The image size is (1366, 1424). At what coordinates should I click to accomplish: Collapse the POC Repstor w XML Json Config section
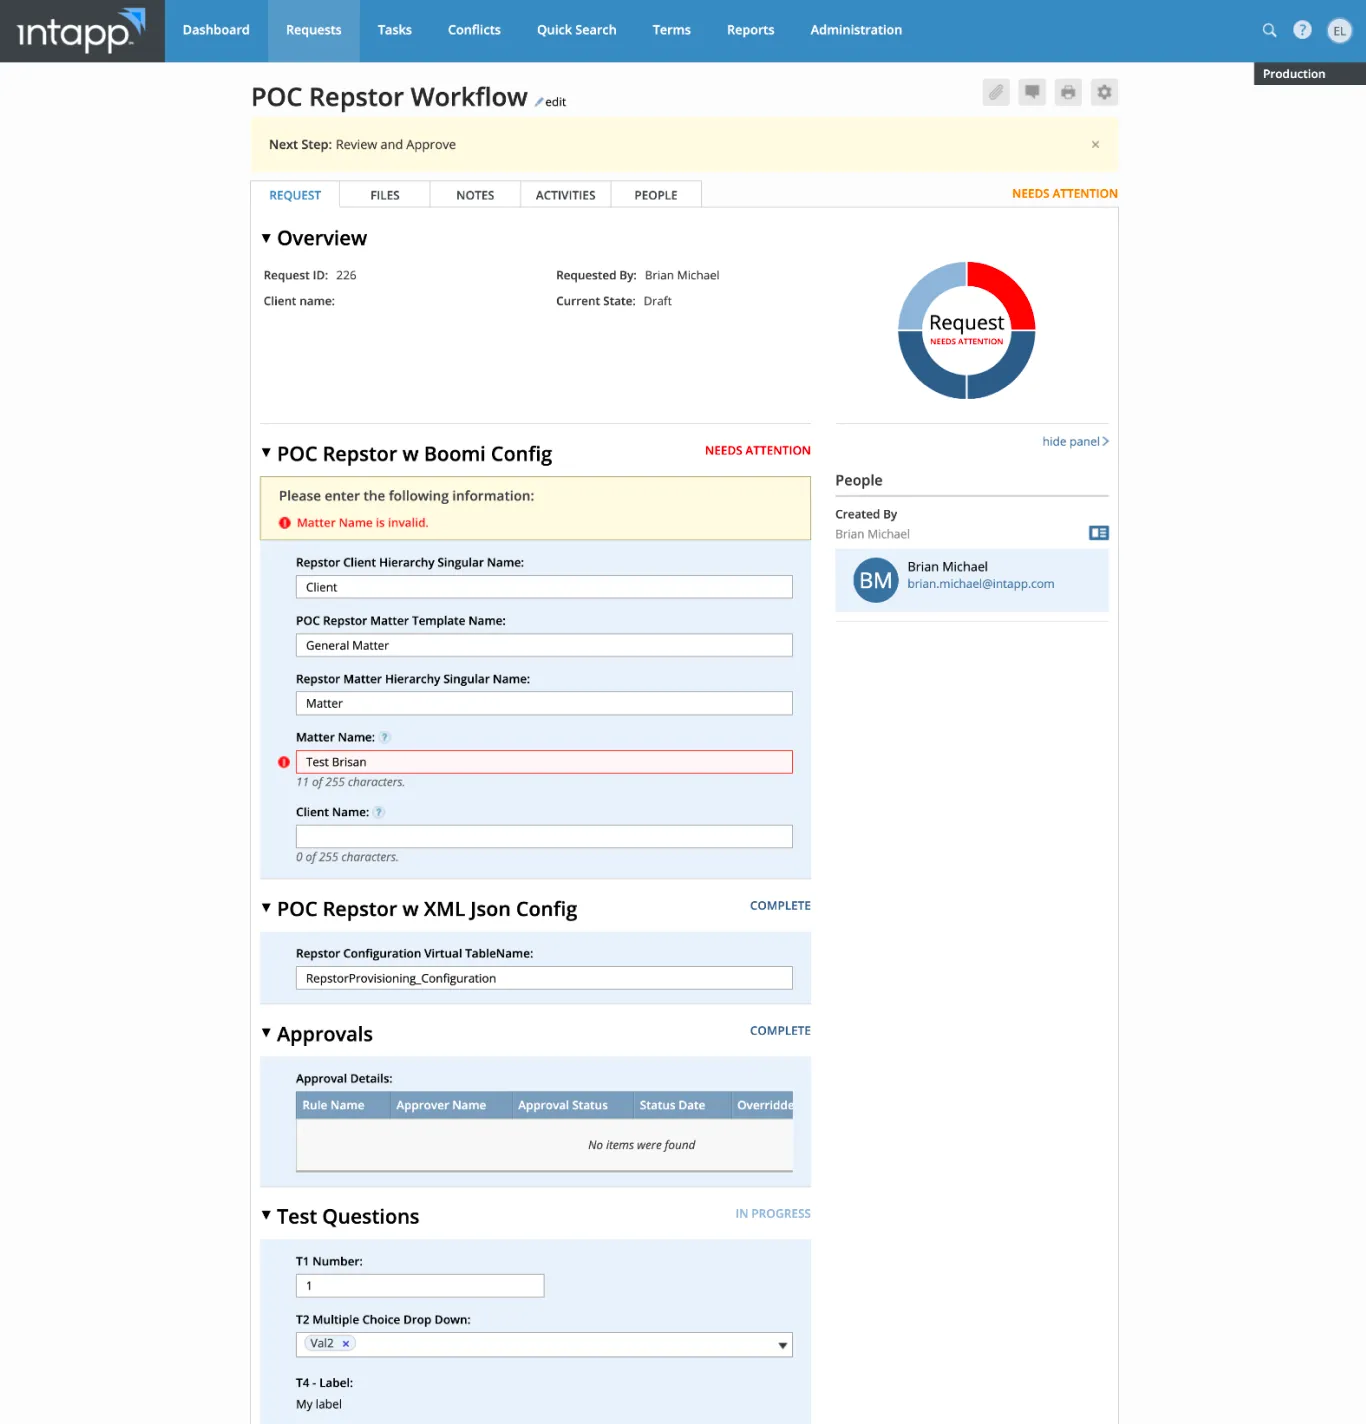pyautogui.click(x=266, y=908)
